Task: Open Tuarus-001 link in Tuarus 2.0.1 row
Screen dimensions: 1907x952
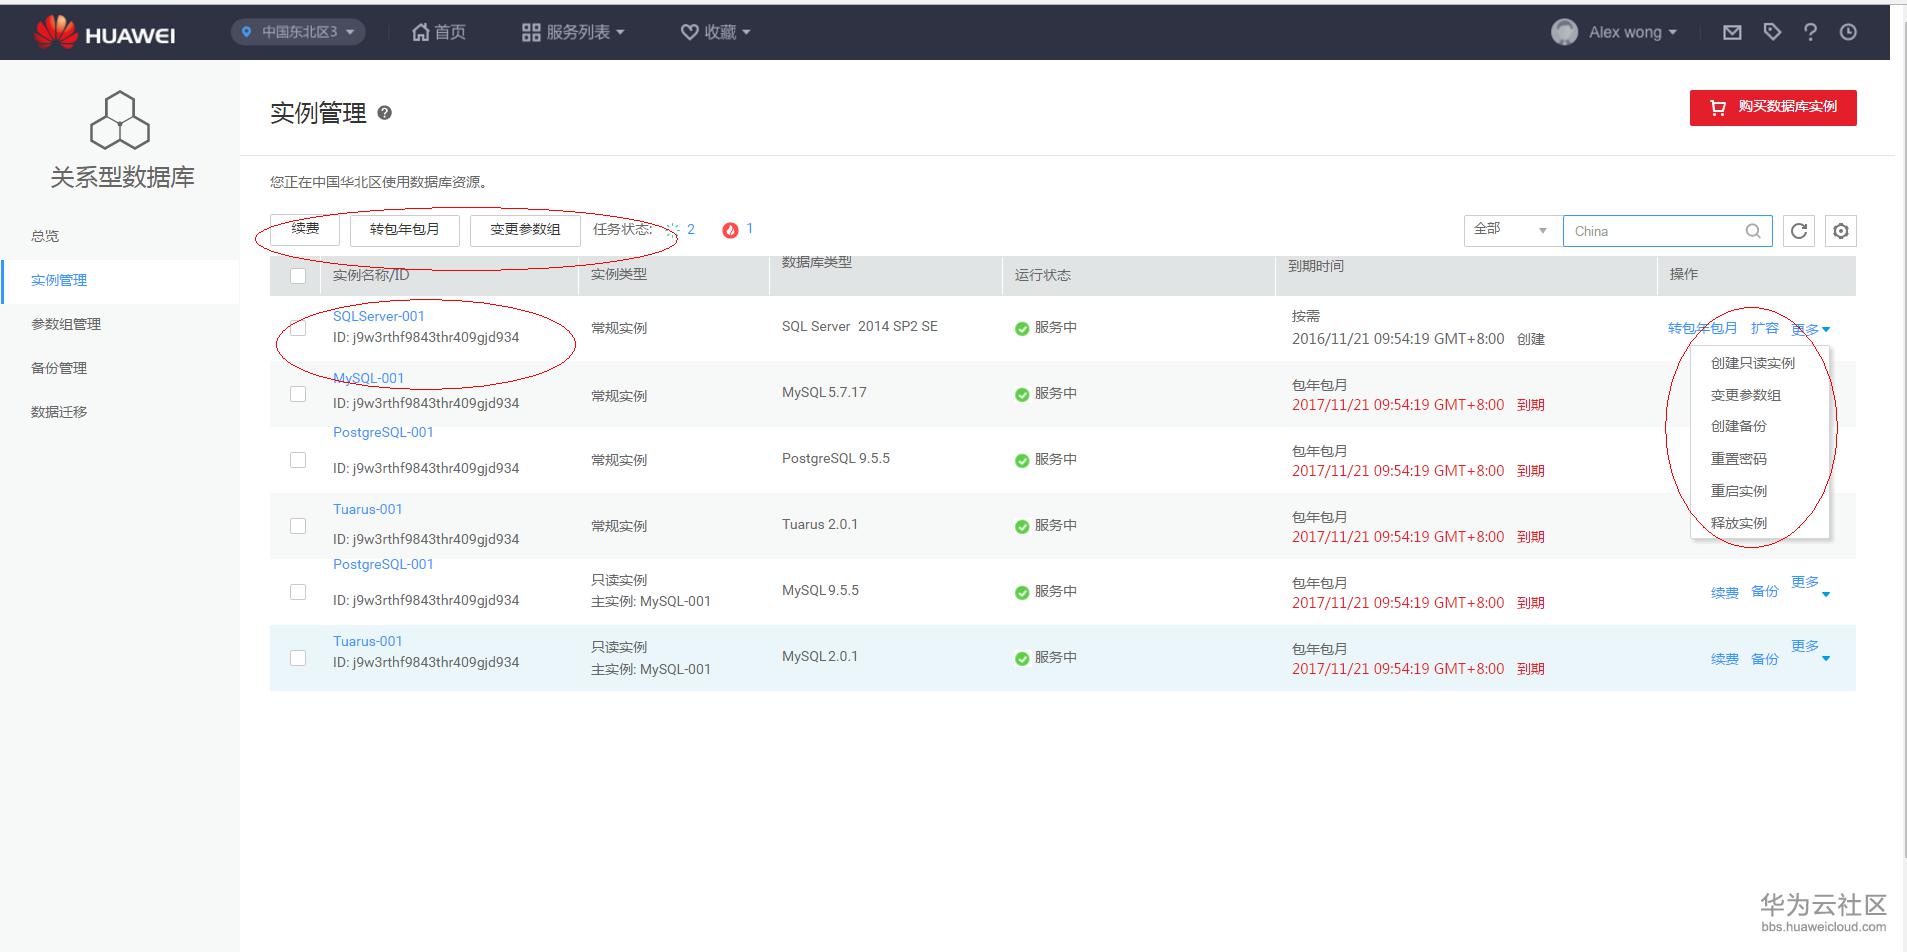Action: point(368,509)
